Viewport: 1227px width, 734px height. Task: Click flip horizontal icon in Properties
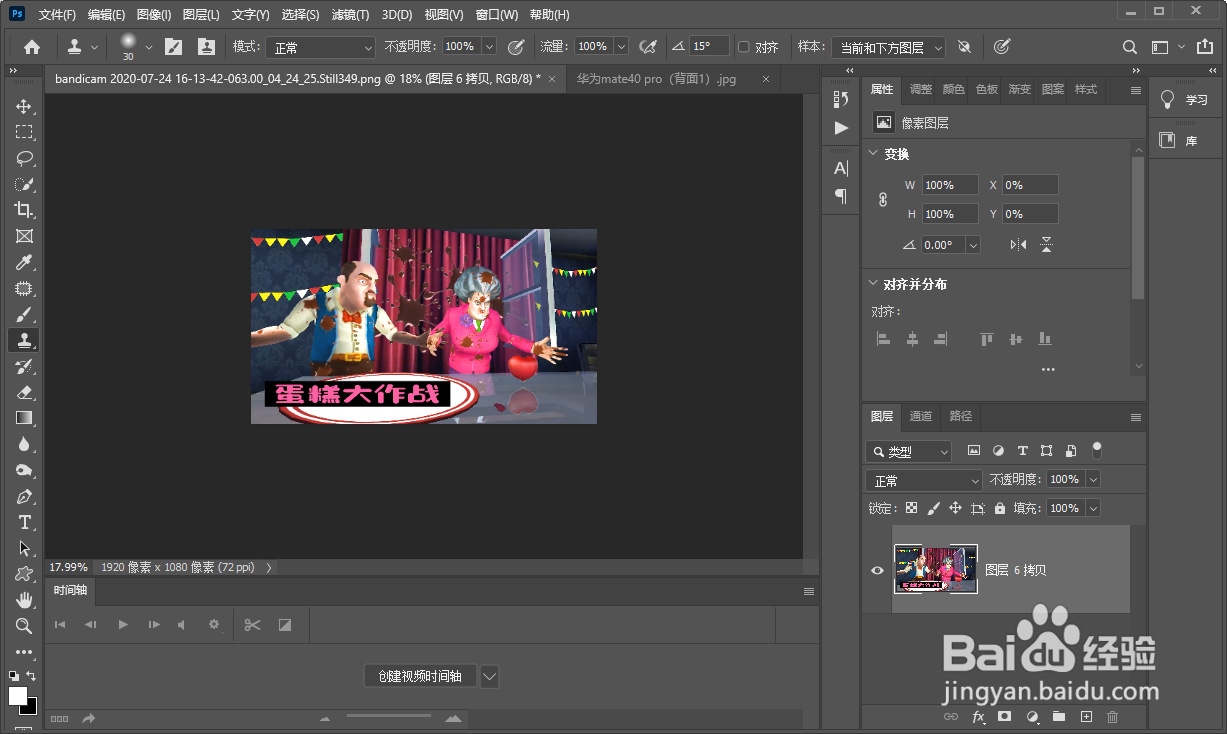pyautogui.click(x=1018, y=245)
